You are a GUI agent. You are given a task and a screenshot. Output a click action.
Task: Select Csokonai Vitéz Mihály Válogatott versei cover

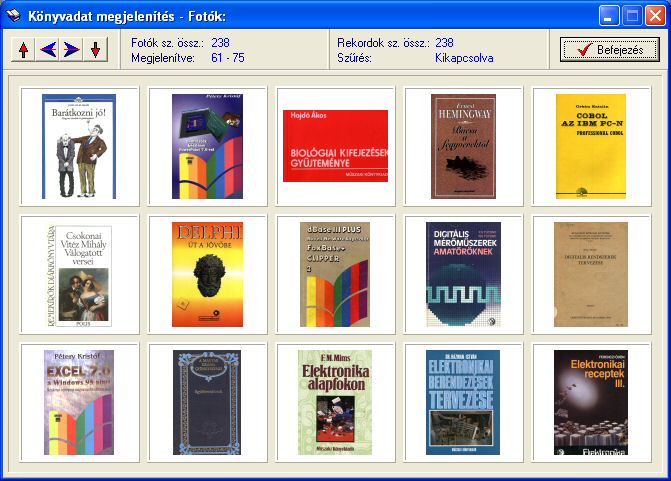[x=80, y=276]
